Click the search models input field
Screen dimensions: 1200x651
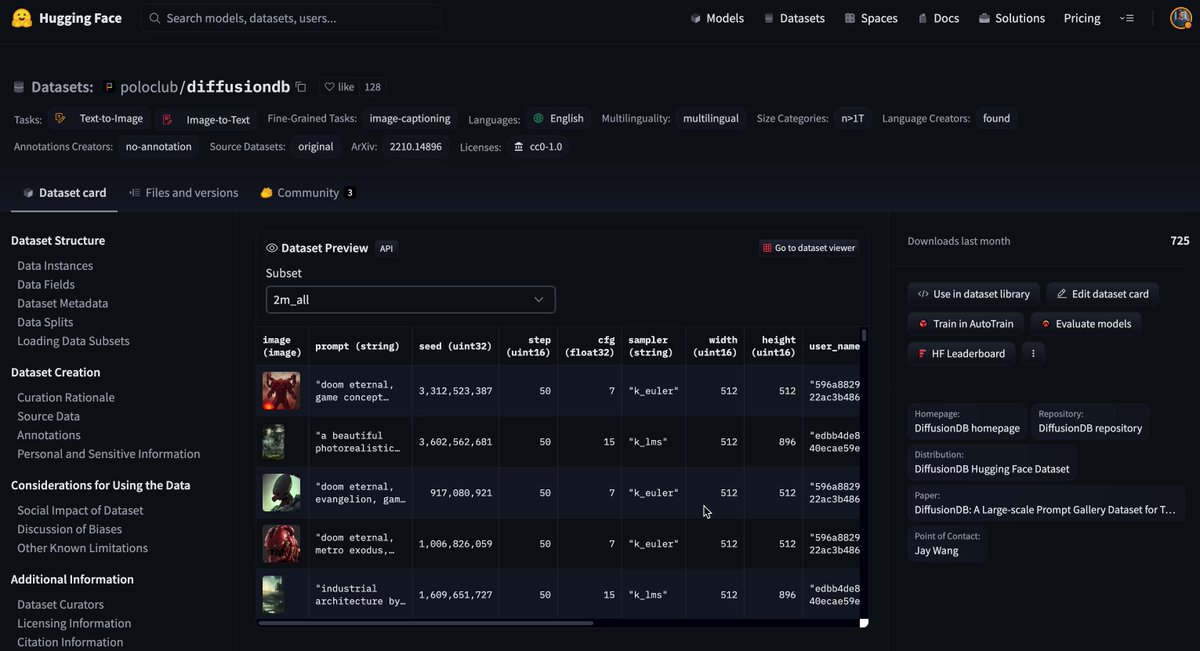(291, 18)
